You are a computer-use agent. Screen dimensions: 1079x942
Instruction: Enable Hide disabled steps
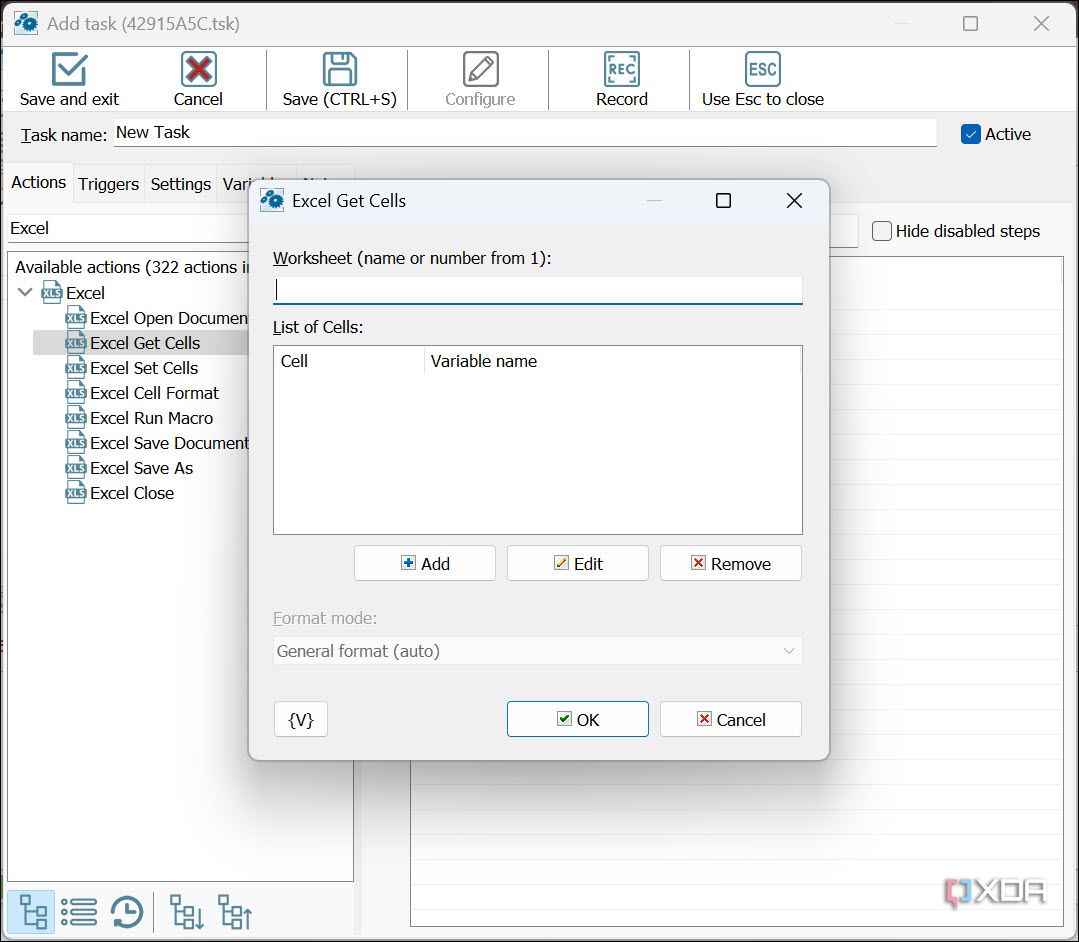[x=881, y=230]
